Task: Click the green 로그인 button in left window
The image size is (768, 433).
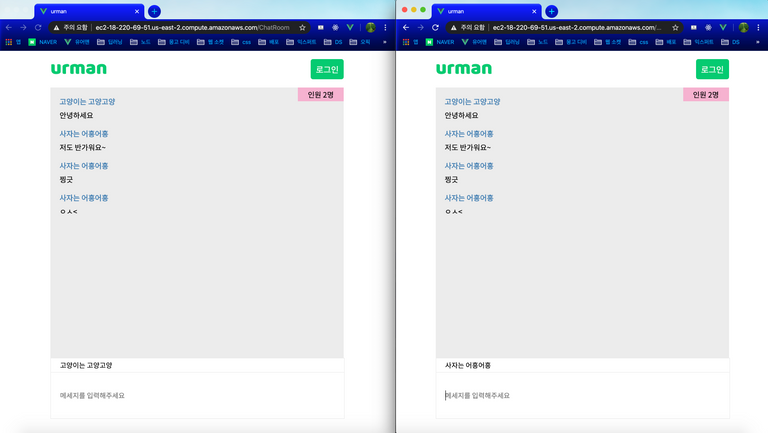Action: (327, 69)
